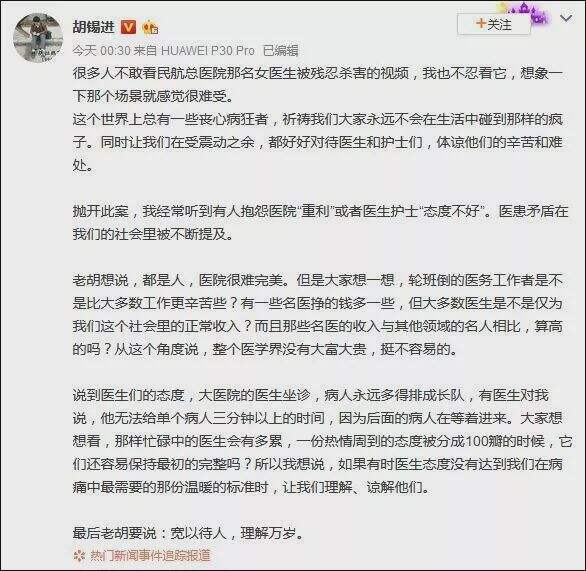586x571 pixels.
Task: Follow 胡锡进 with the 关注 button
Action: [494, 25]
